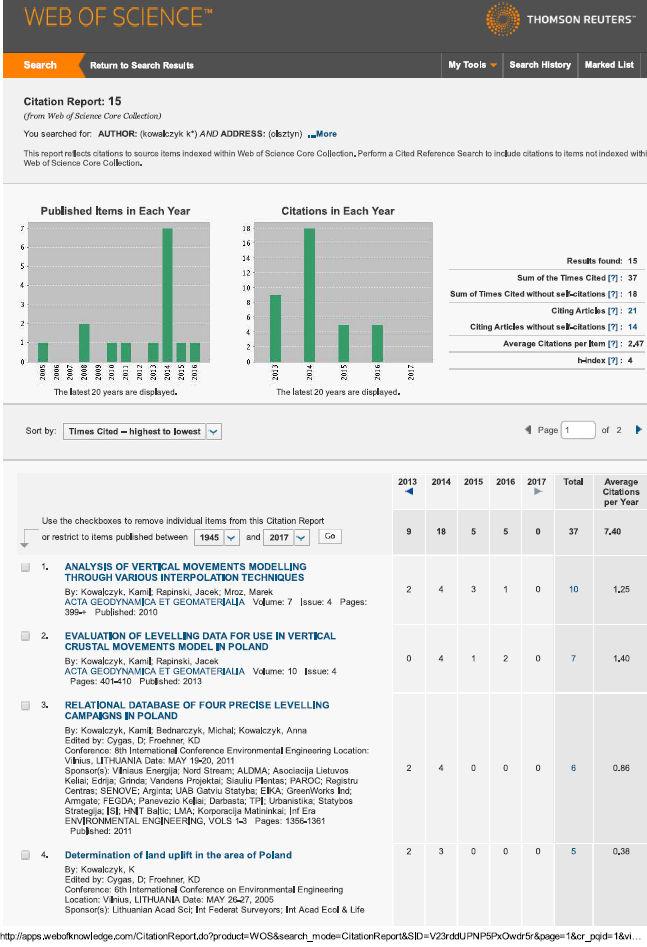
Task: Click citing articles count 21
Action: pos(633,311)
